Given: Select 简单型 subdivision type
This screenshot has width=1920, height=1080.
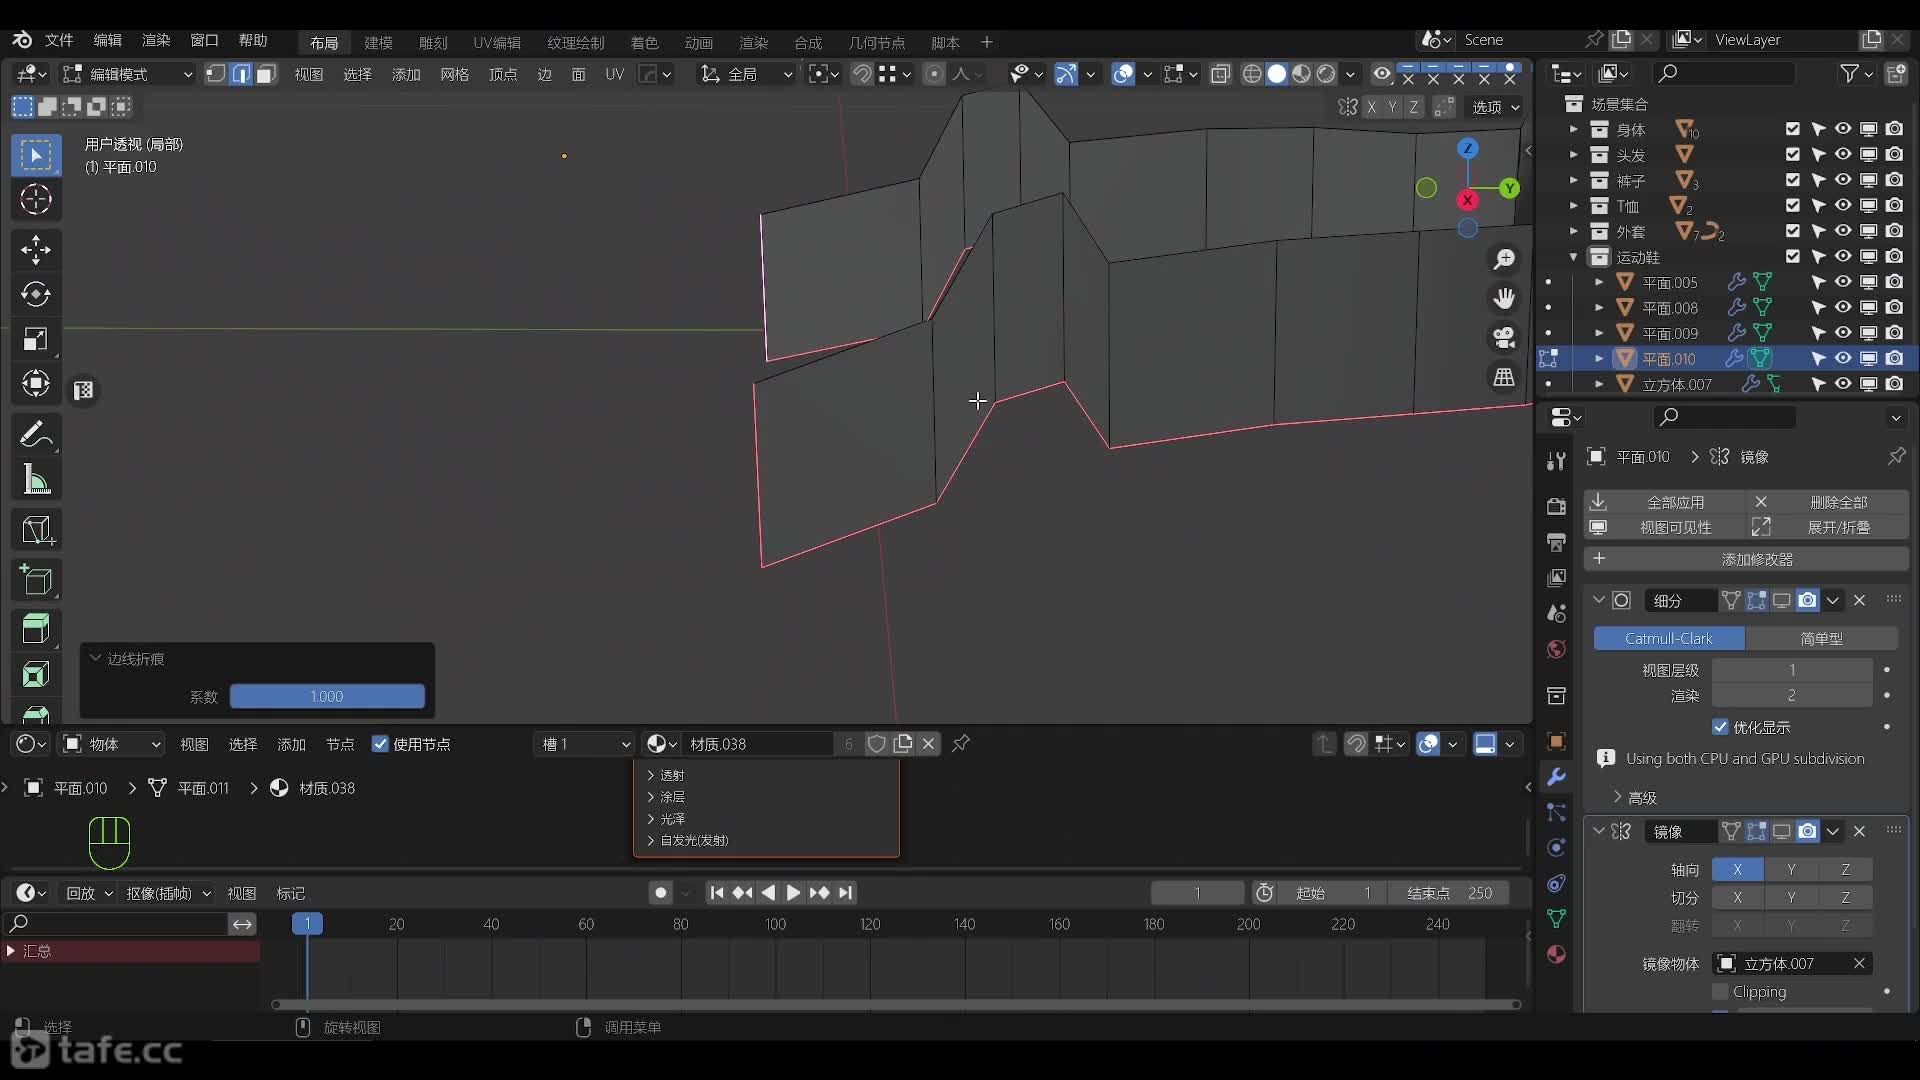Looking at the screenshot, I should [x=1821, y=638].
